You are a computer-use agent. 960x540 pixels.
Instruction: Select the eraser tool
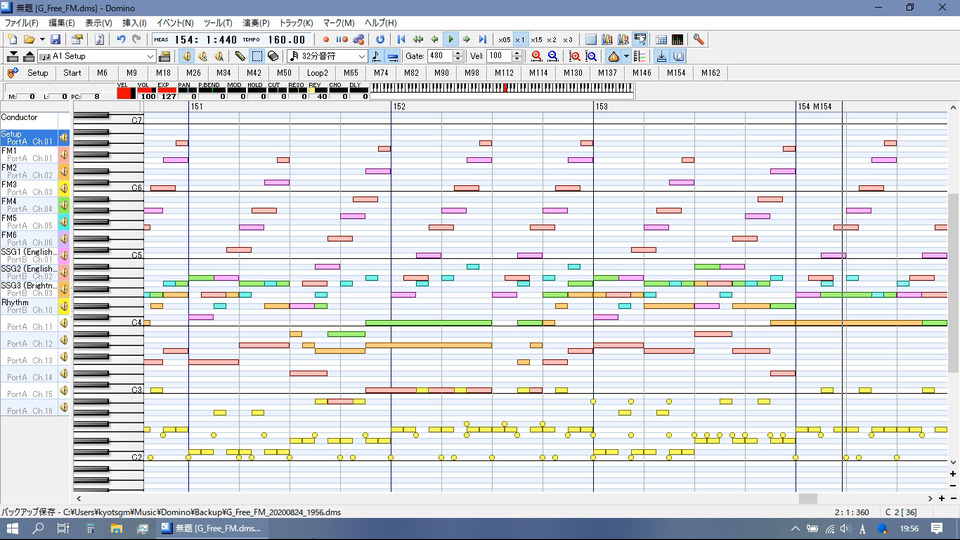pos(273,56)
